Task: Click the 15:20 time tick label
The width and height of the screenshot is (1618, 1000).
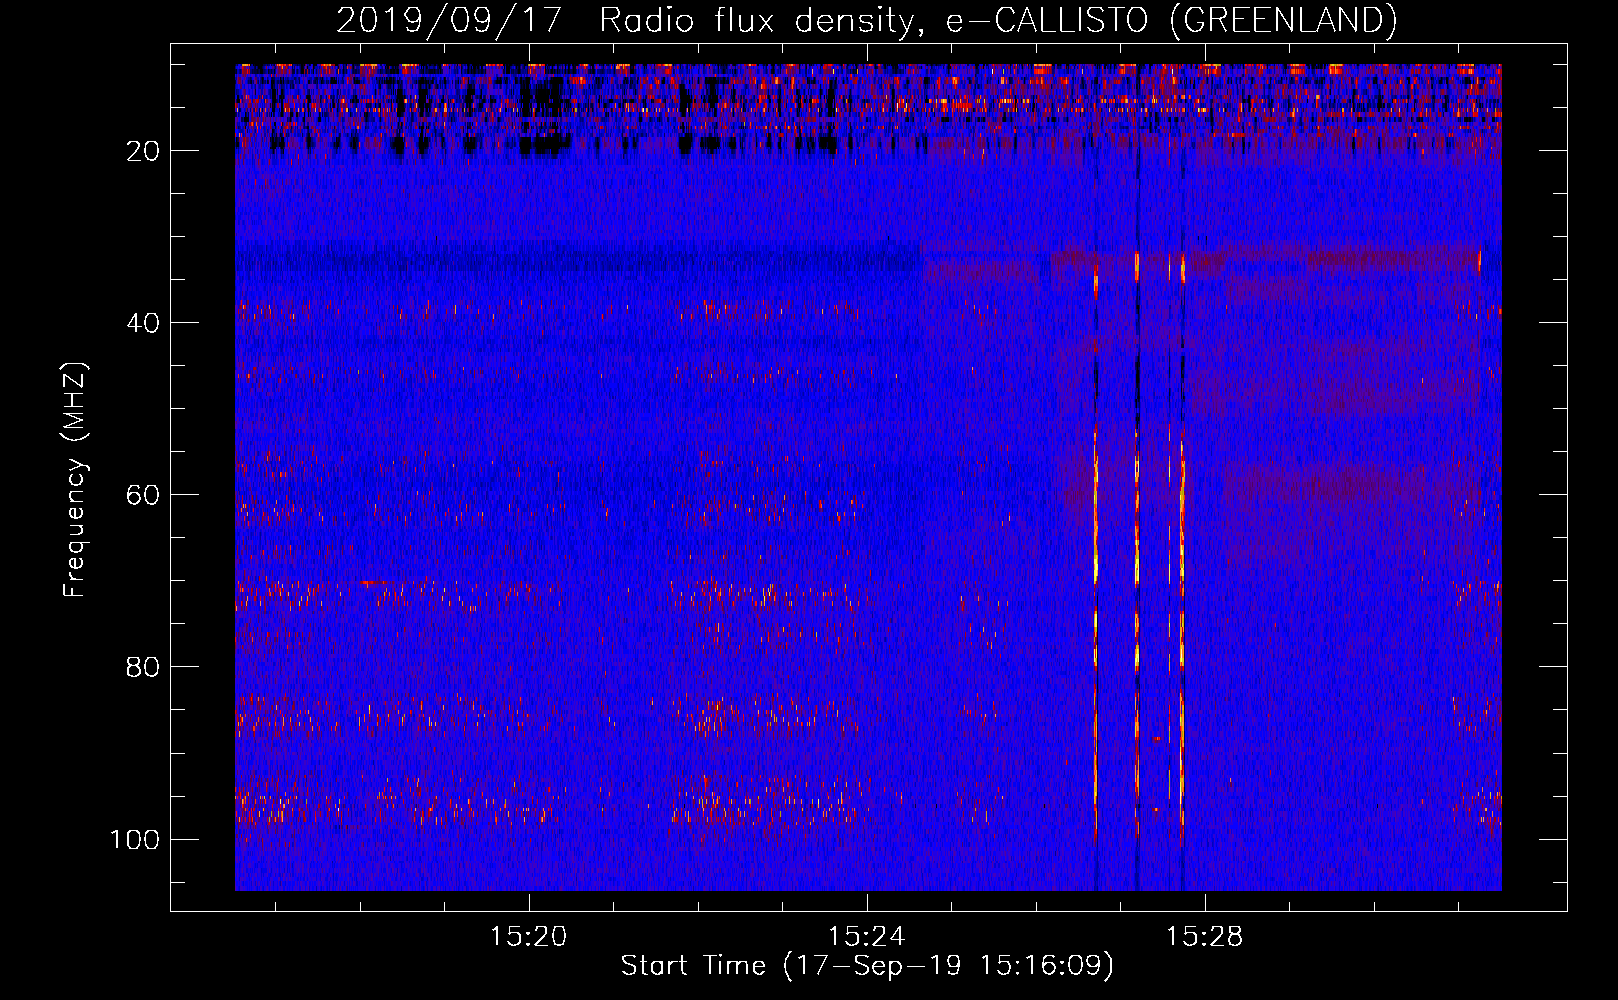Action: tap(528, 937)
